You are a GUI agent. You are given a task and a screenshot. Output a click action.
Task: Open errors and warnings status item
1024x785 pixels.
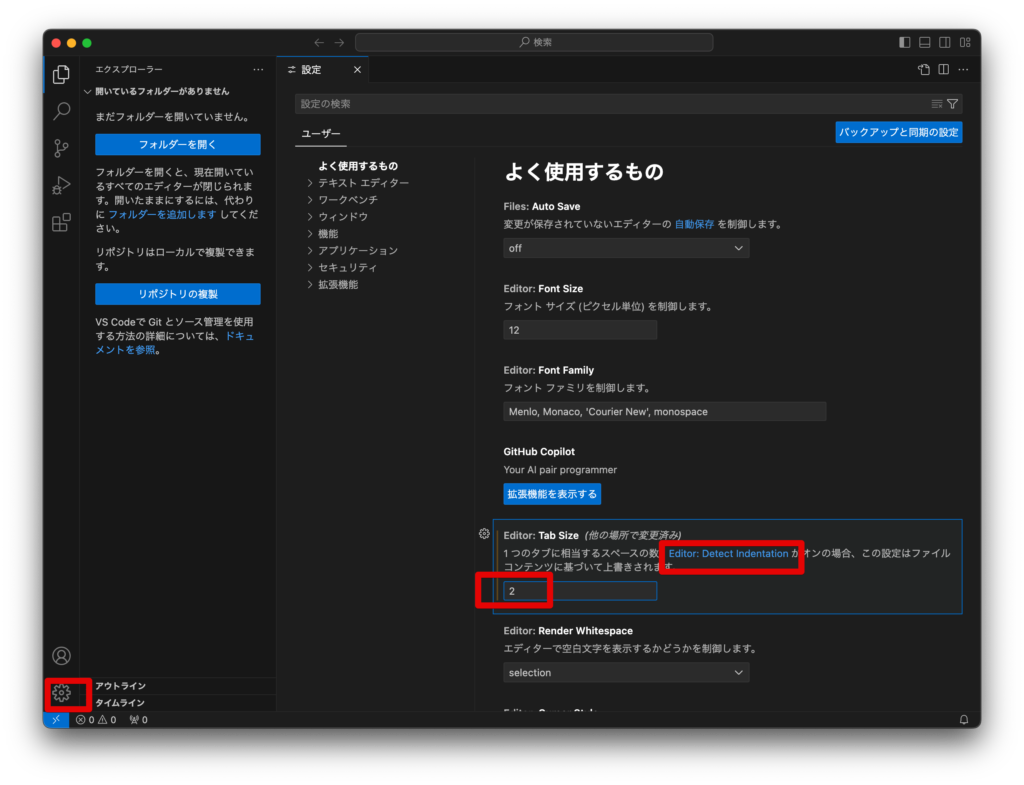point(95,720)
